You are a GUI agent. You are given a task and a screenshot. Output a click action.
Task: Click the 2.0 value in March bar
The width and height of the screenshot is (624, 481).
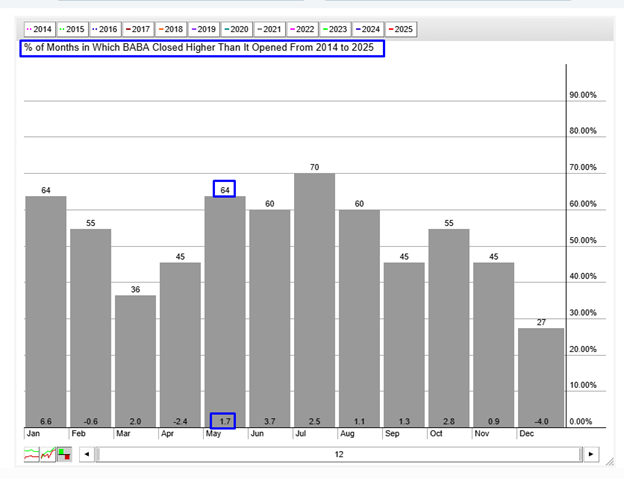tap(135, 421)
